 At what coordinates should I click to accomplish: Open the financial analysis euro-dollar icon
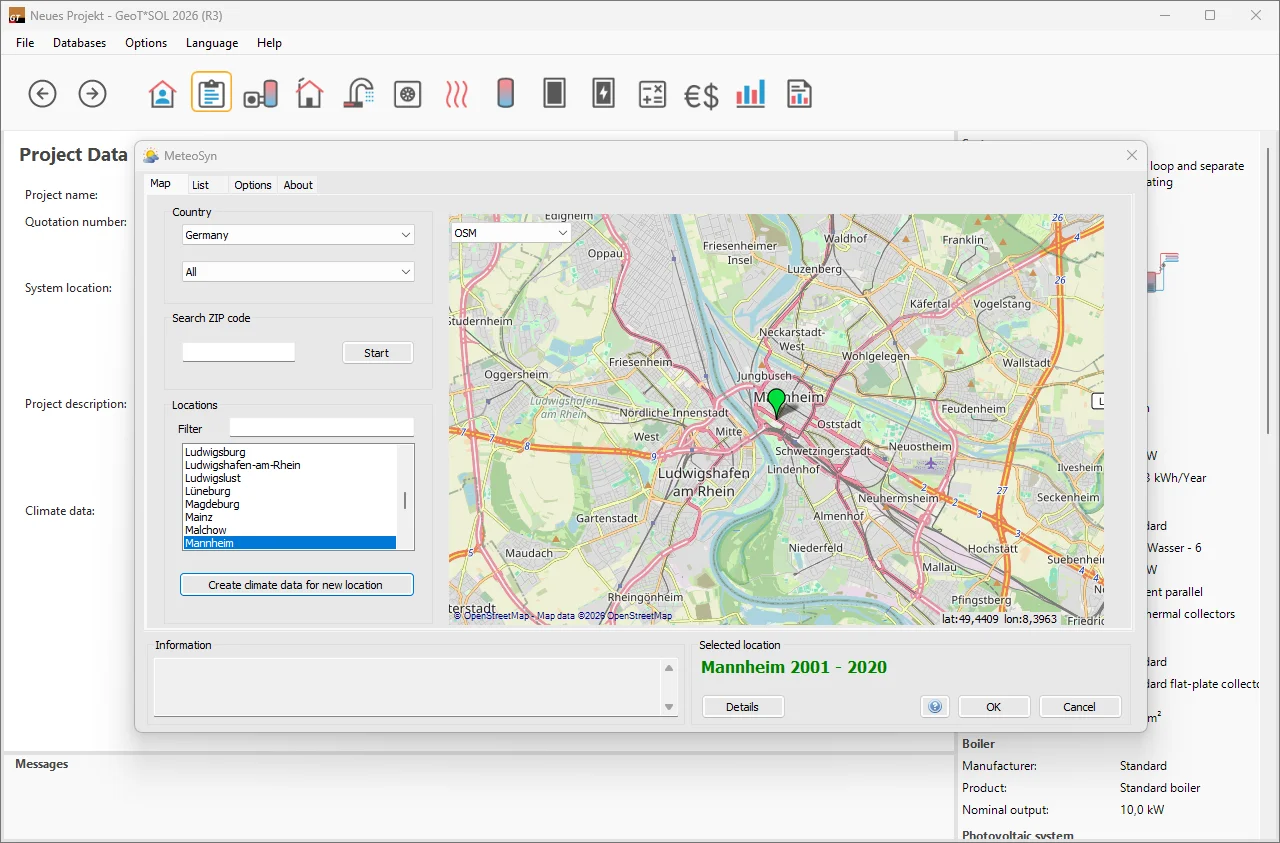pyautogui.click(x=701, y=95)
